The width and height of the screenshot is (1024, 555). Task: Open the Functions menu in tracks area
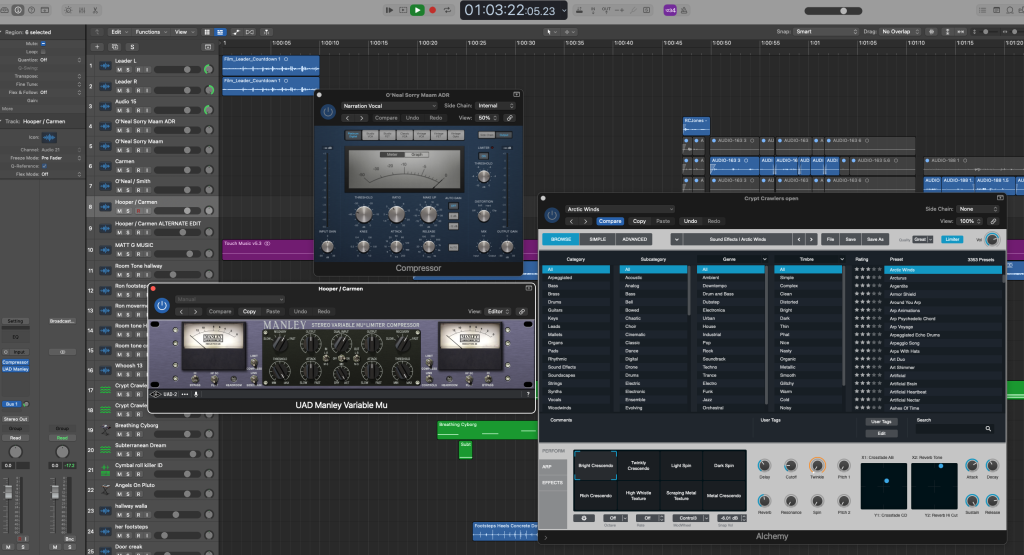(151, 32)
